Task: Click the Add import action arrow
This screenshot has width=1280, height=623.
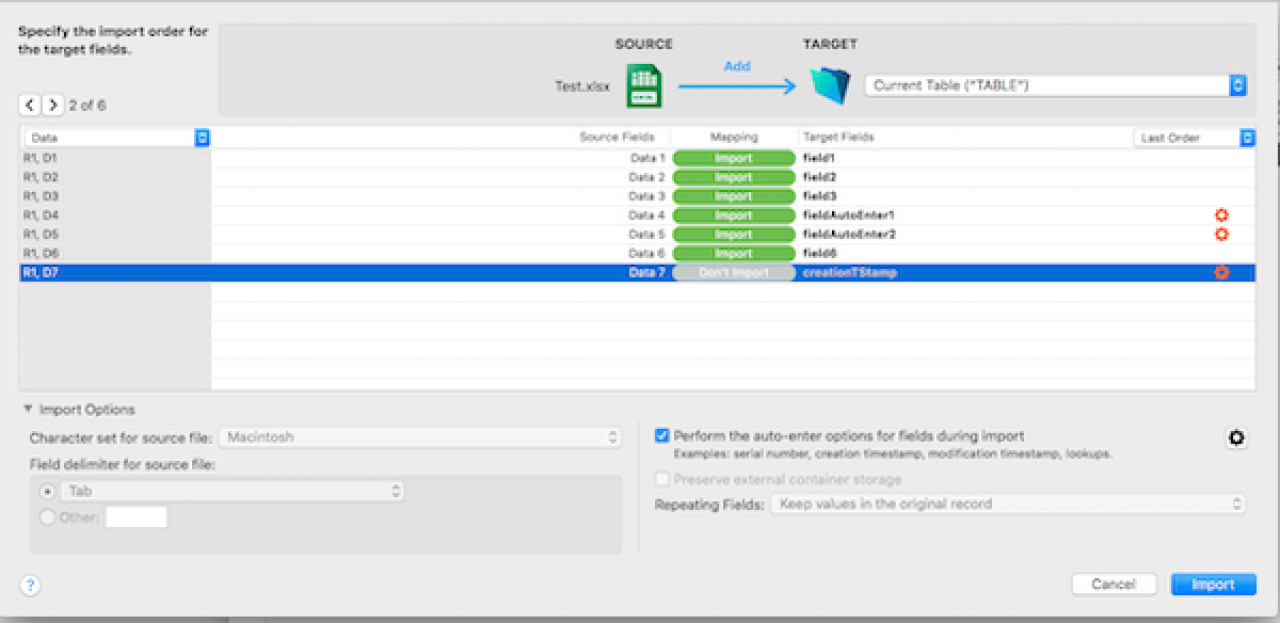Action: tap(737, 87)
